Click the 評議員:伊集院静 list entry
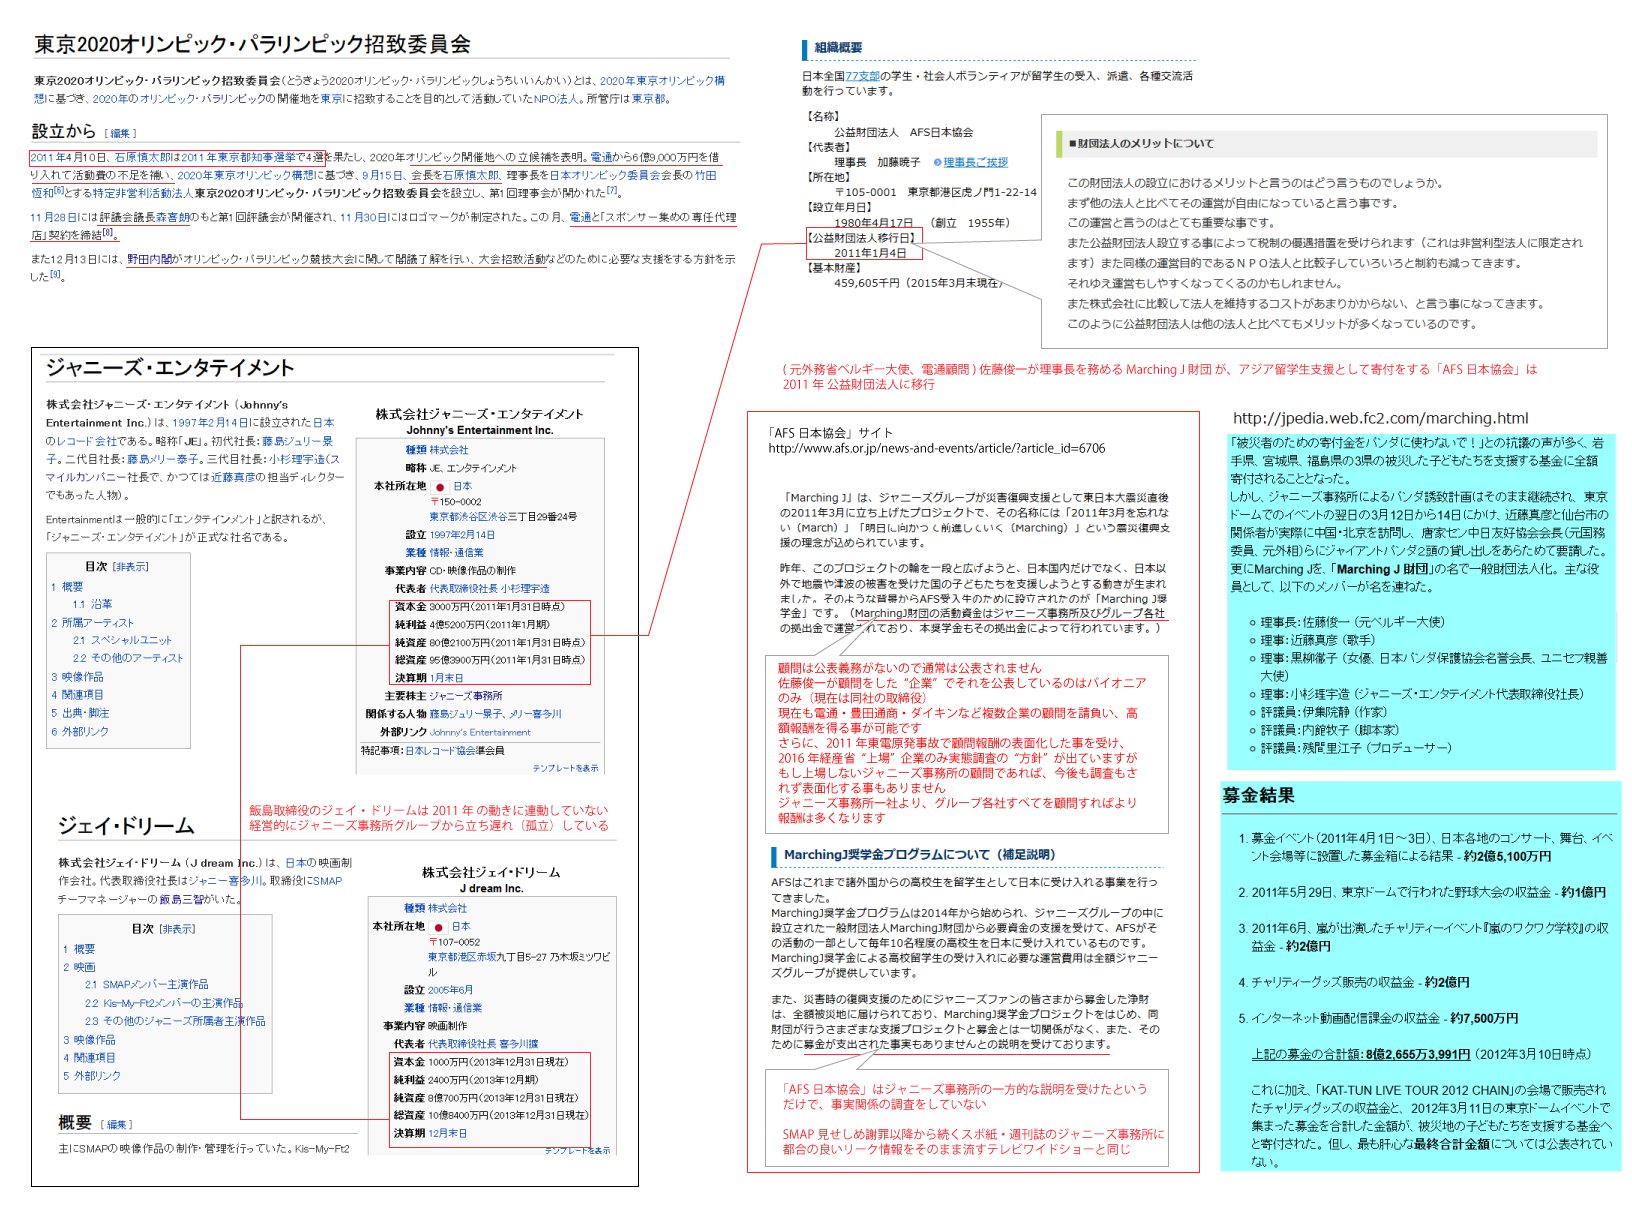Screen dimensions: 1632x1221 click(1324, 712)
